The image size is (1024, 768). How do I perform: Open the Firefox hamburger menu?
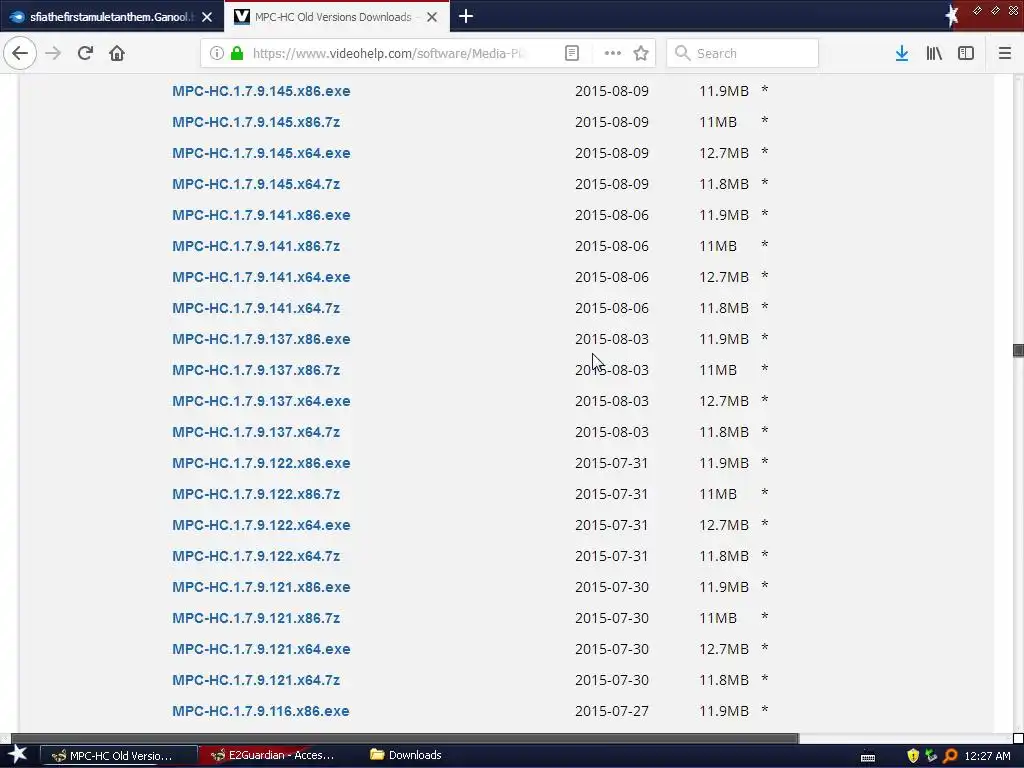click(1004, 53)
